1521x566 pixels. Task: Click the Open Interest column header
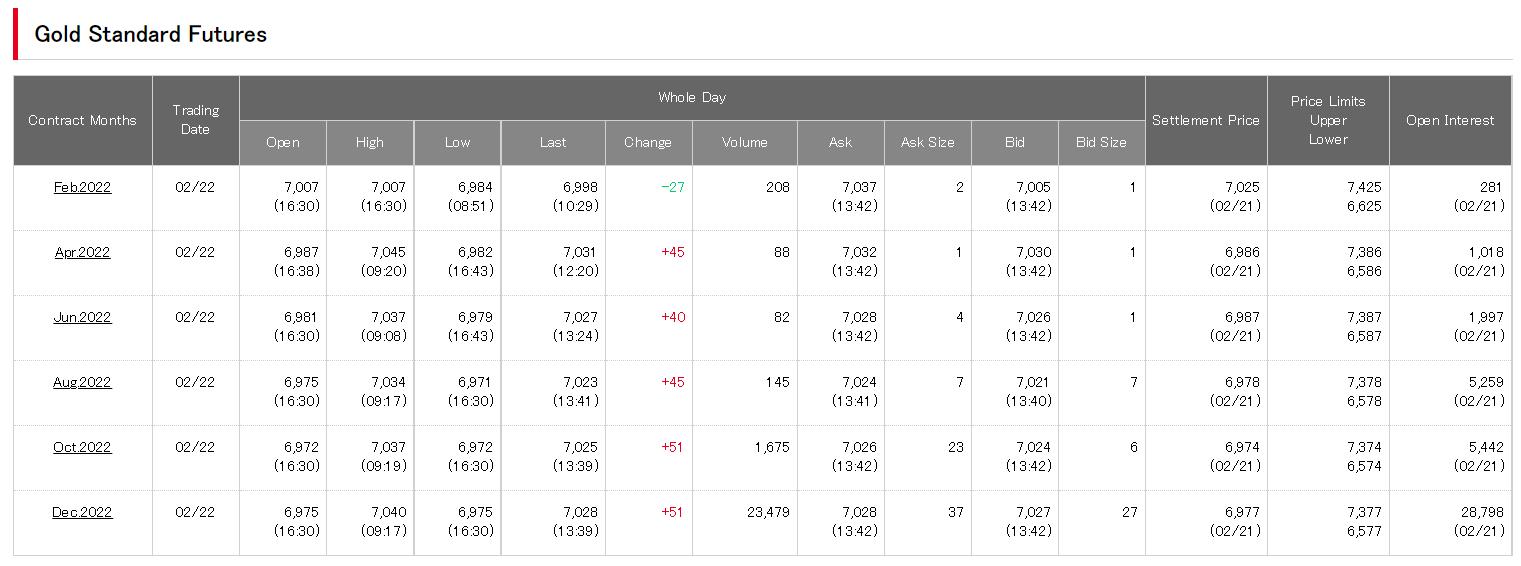point(1450,120)
